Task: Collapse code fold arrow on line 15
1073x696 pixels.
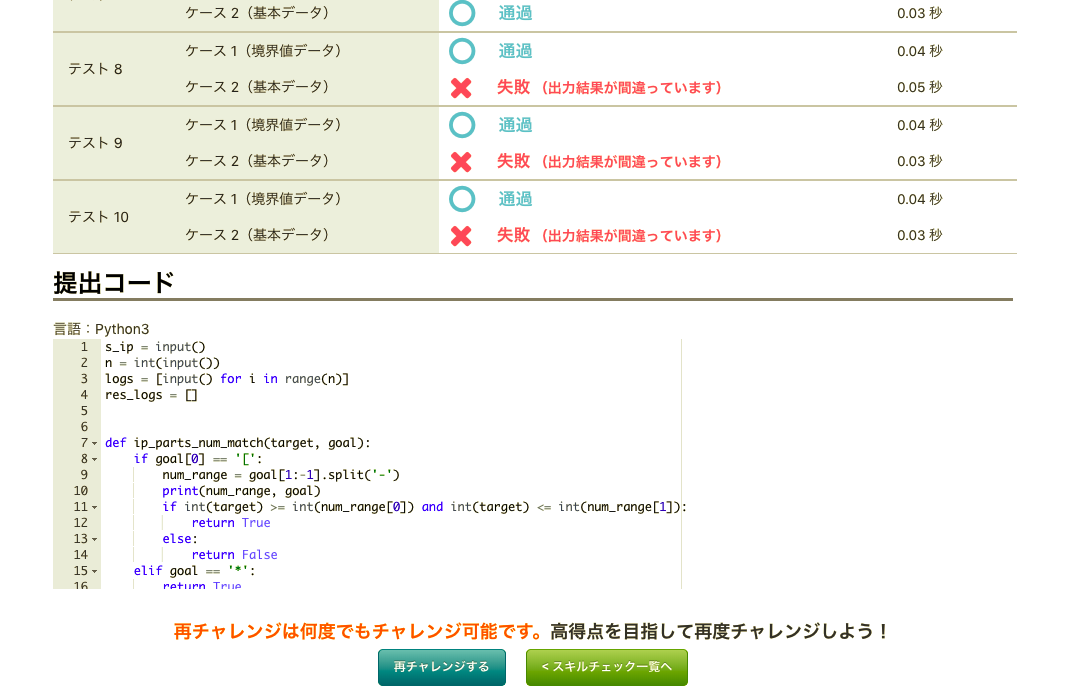Action: pyautogui.click(x=94, y=571)
